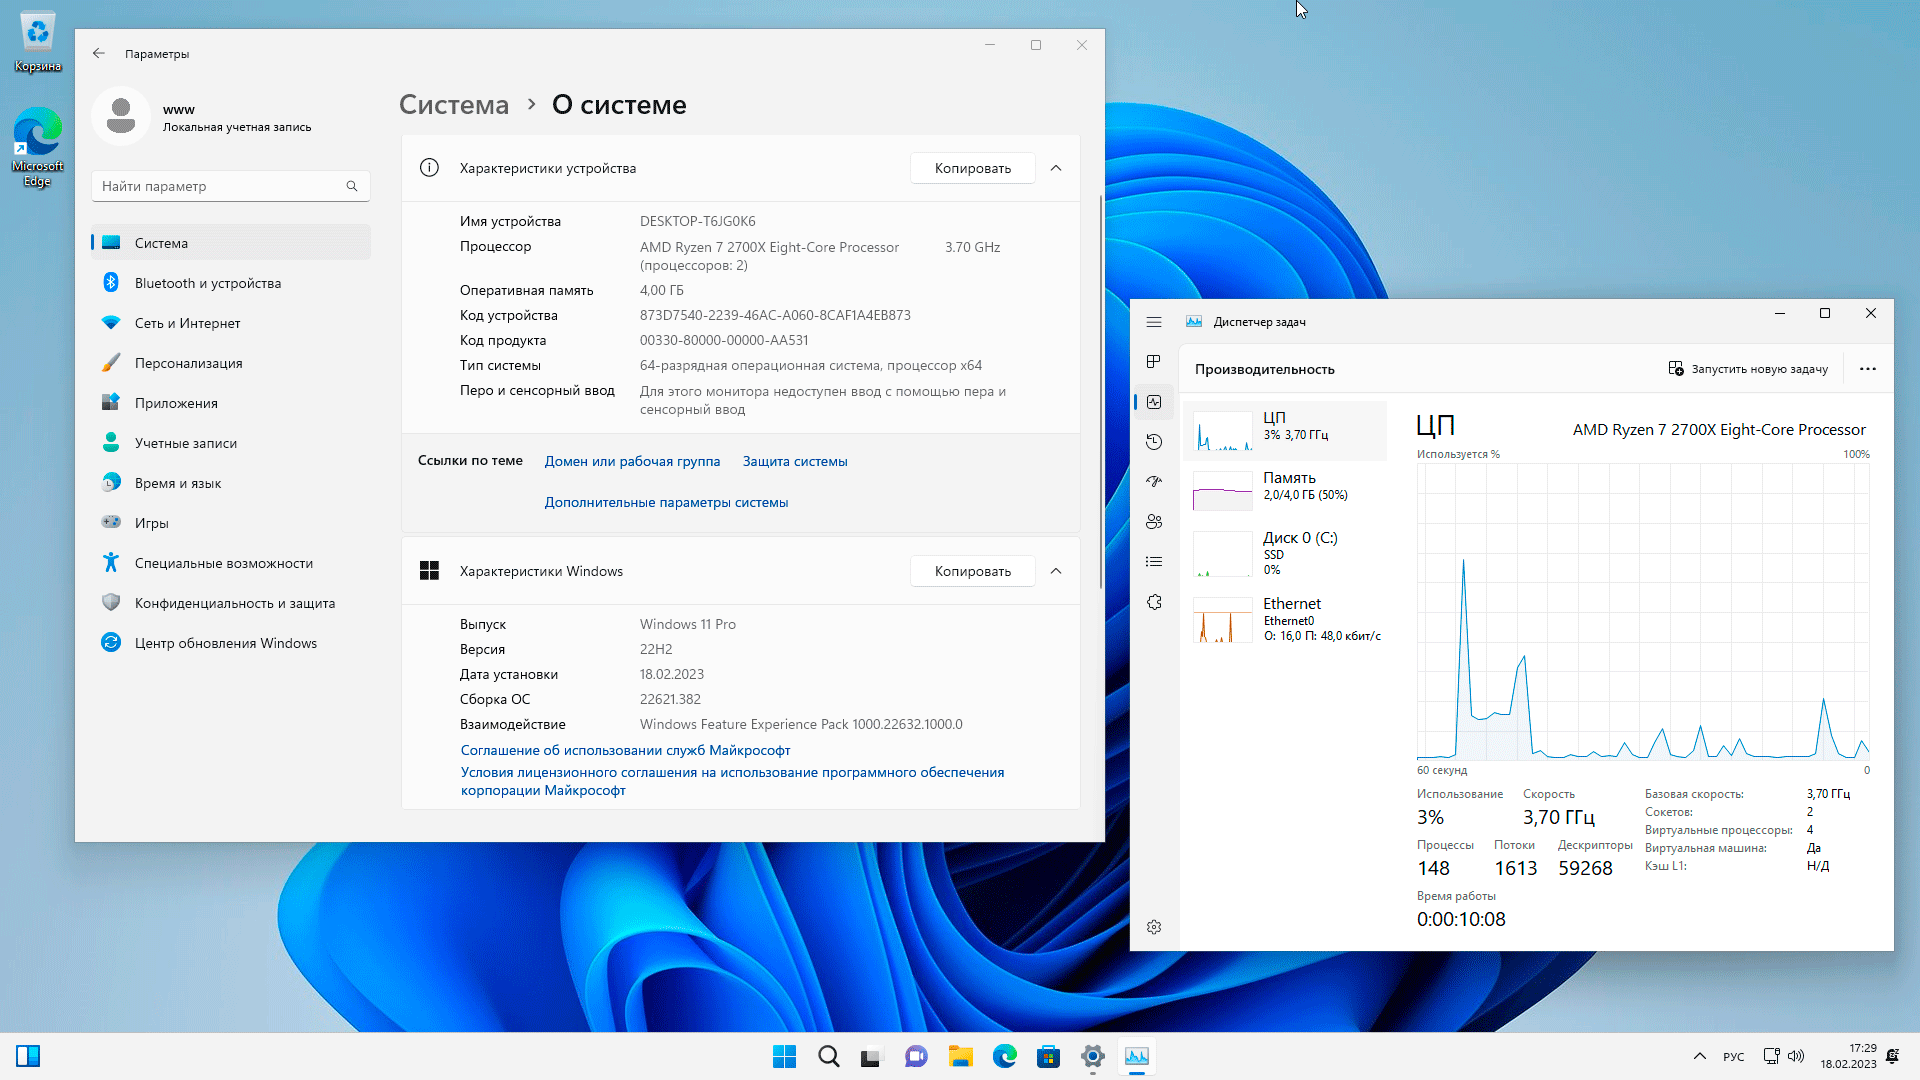Screen dimensions: 1920x1080
Task: Click the settings content vertical scrollbar
Action: pyautogui.click(x=1101, y=390)
